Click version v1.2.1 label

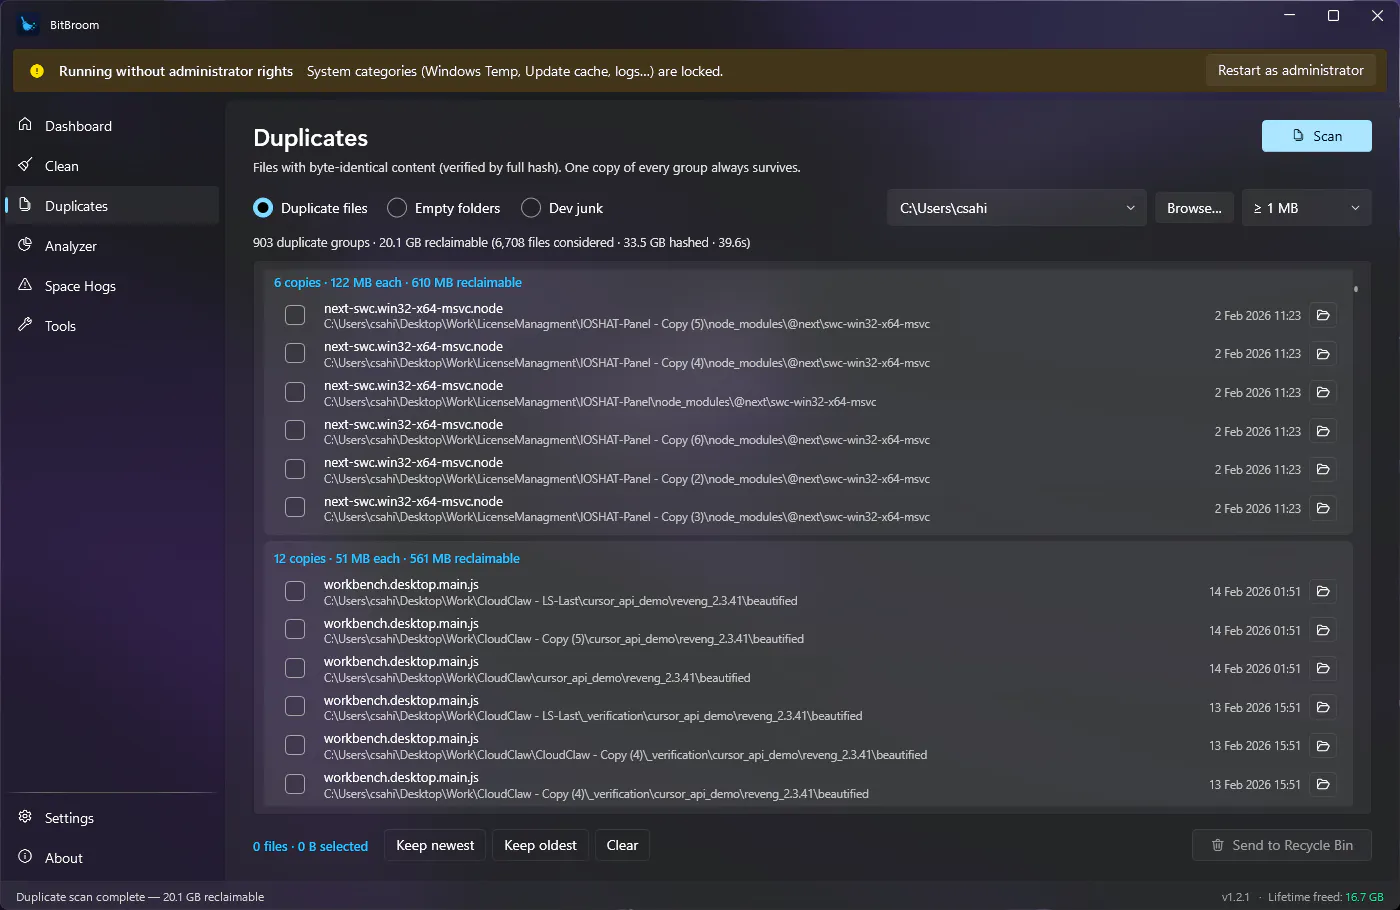[1236, 897]
